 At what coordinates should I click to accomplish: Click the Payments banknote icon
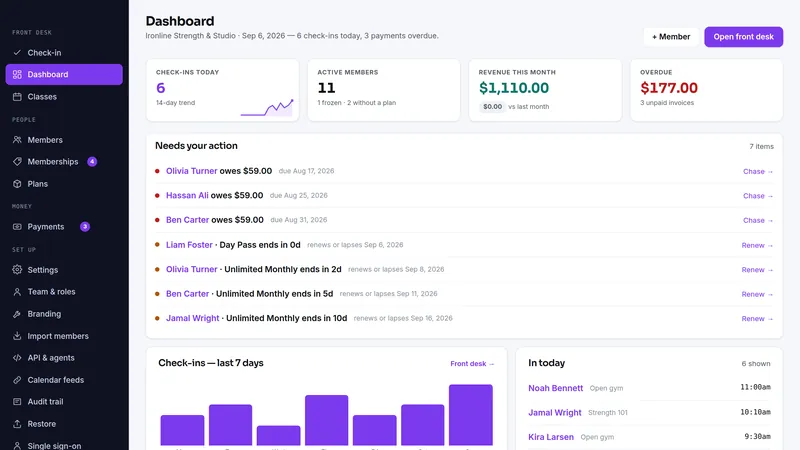coord(17,227)
